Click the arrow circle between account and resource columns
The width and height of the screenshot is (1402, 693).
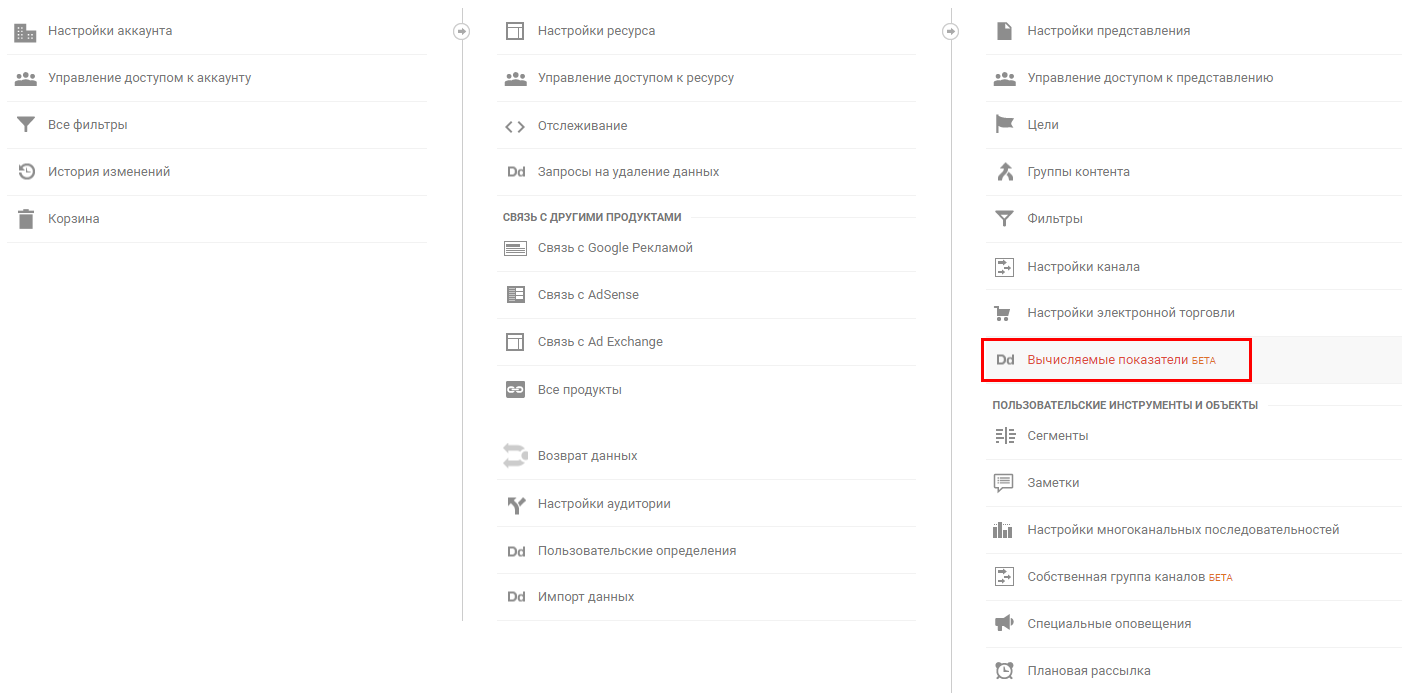pyautogui.click(x=461, y=31)
